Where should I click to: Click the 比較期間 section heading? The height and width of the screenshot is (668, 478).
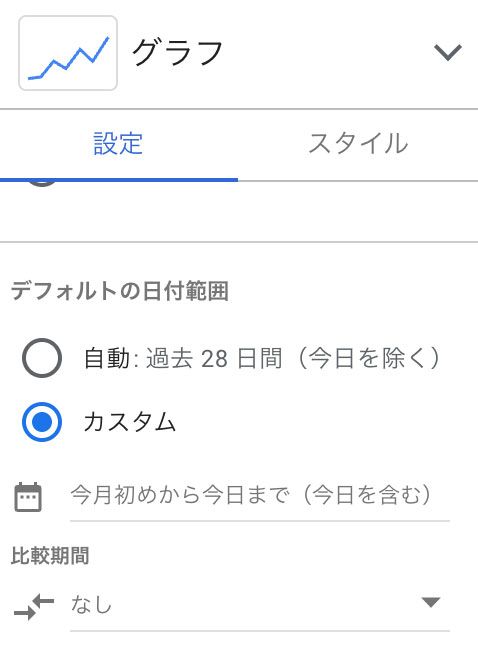pyautogui.click(x=50, y=556)
